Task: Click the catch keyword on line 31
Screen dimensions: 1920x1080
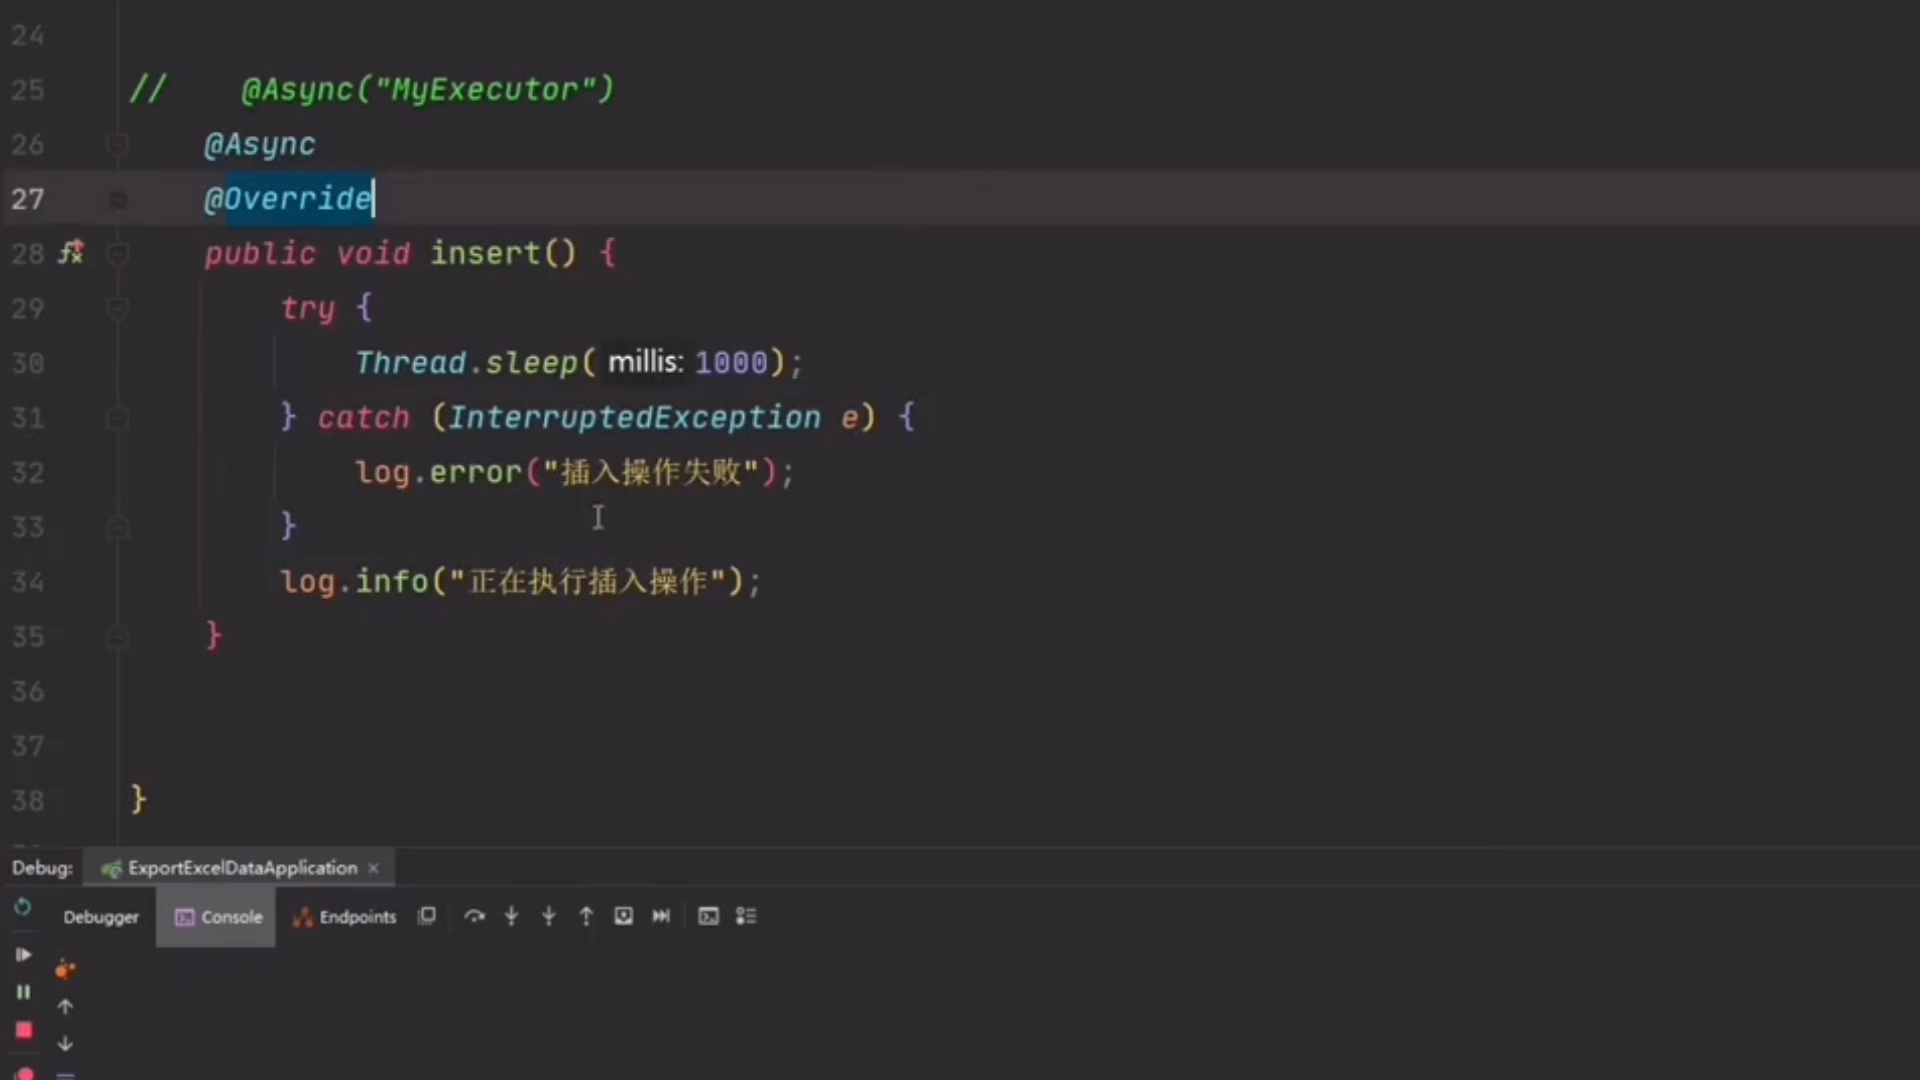Action: pos(364,418)
